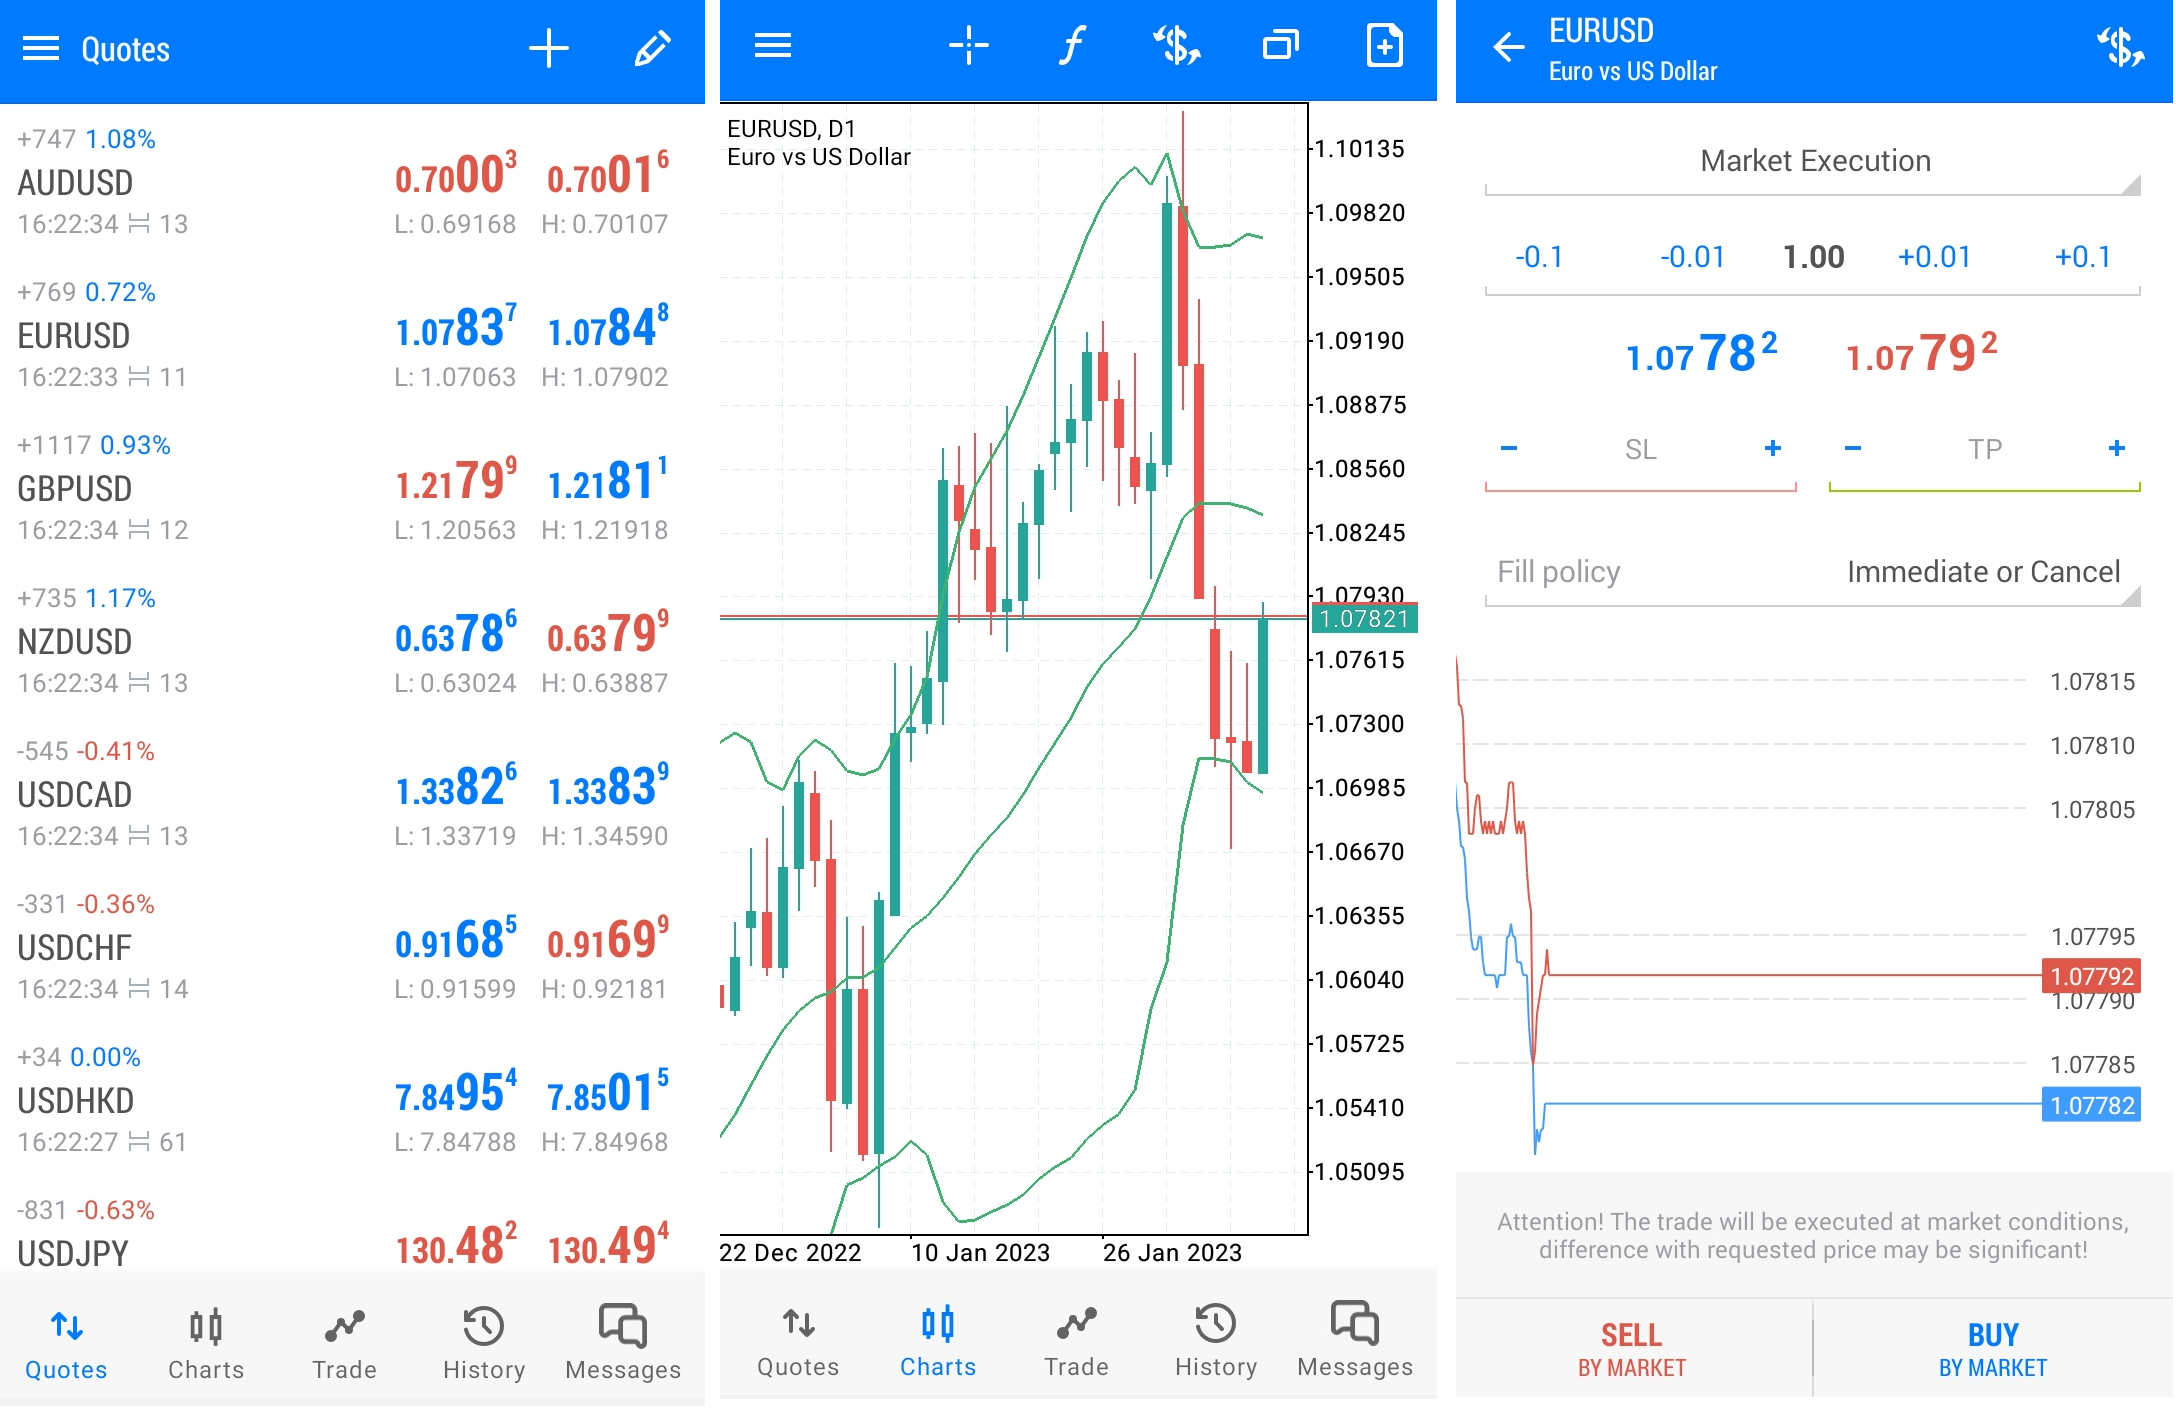
Task: Tap the plus icon to add a symbol
Action: 548,48
